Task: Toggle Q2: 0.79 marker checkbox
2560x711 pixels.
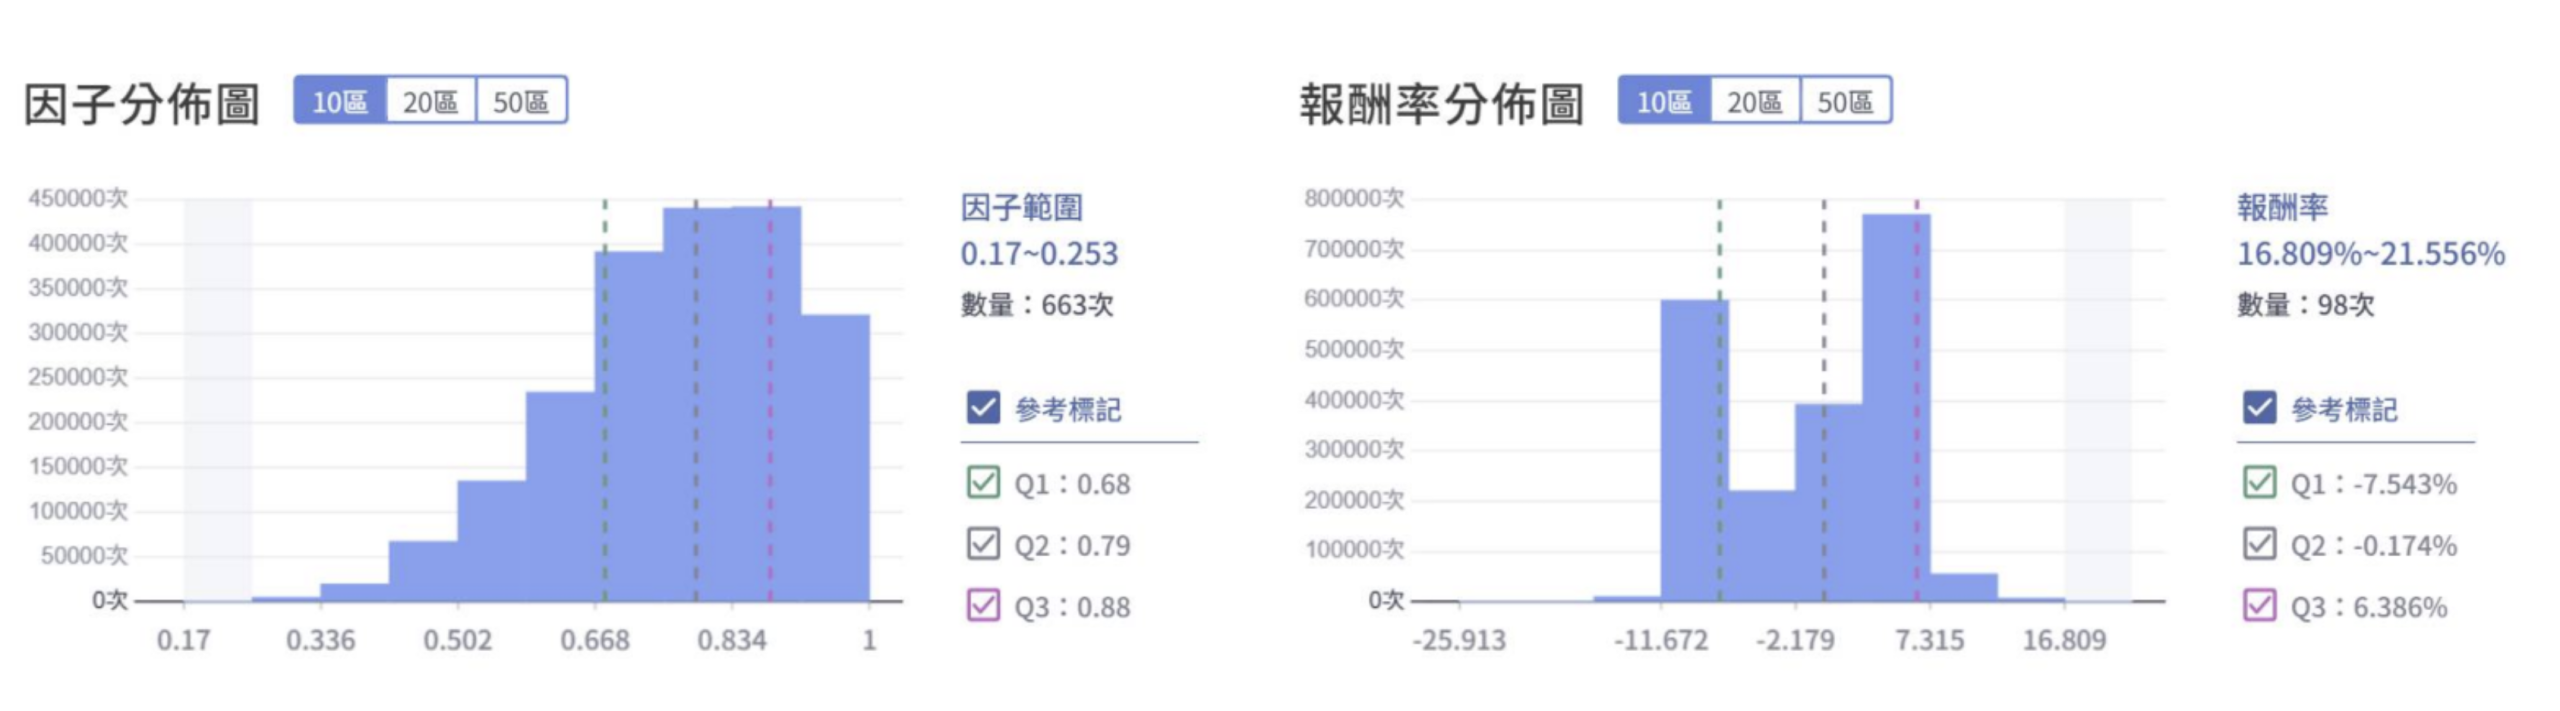Action: pos(983,544)
